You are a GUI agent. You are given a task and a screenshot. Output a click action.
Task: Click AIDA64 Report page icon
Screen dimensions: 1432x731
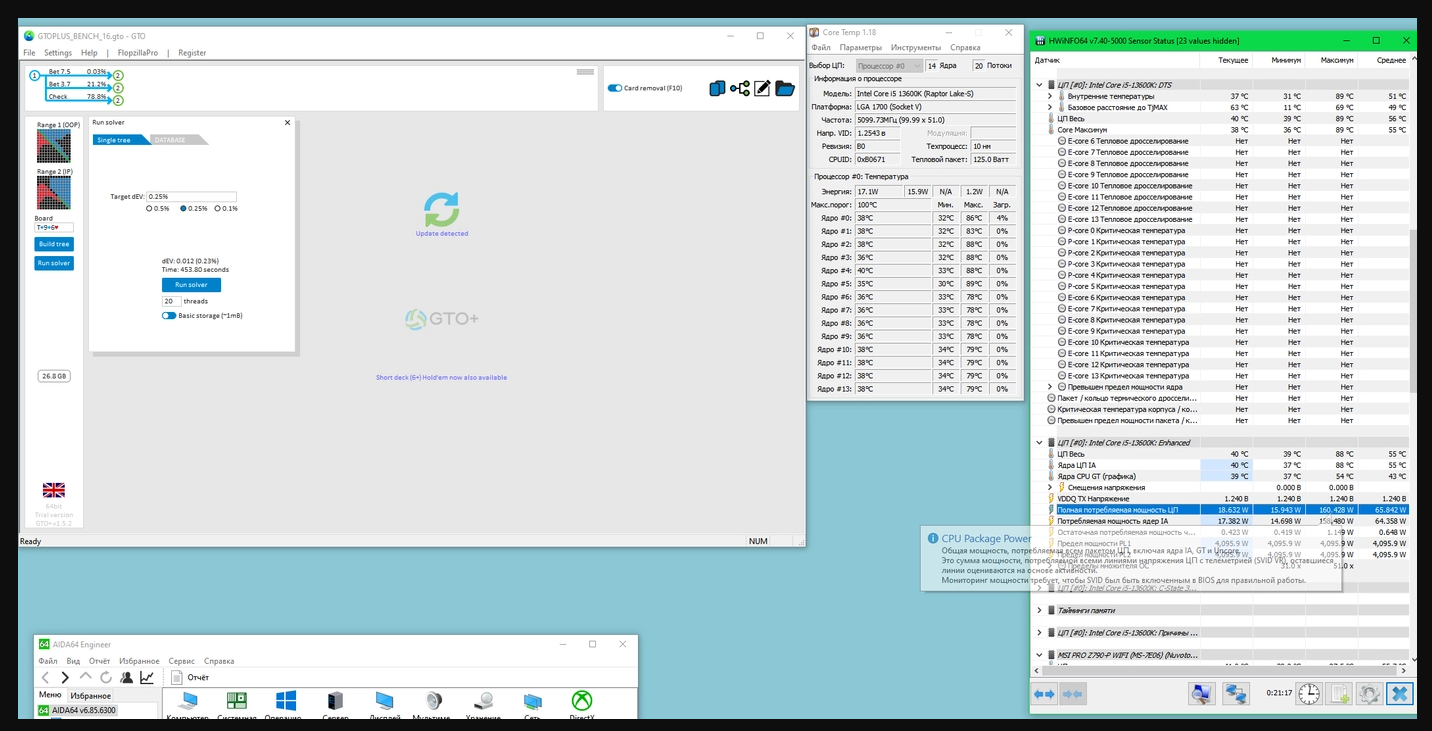[177, 678]
